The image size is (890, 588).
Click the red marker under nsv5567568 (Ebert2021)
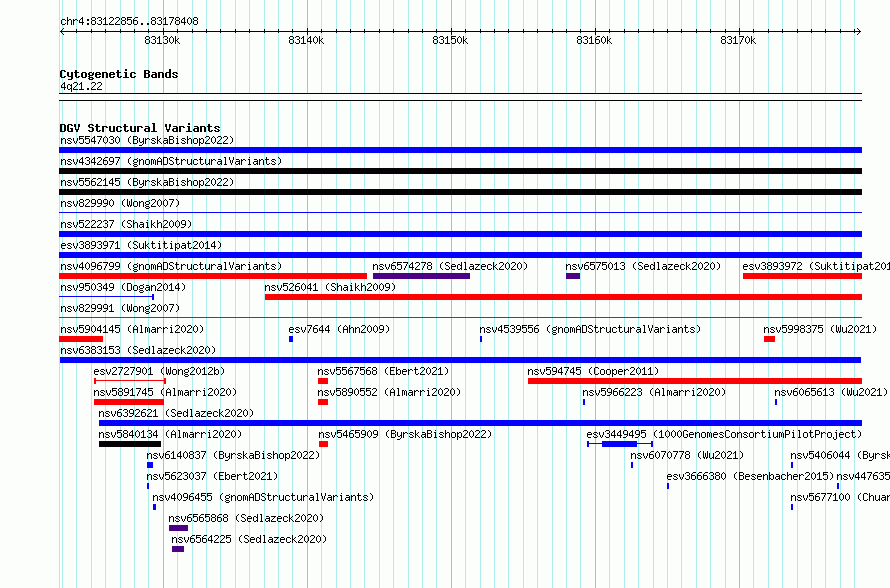(x=323, y=381)
